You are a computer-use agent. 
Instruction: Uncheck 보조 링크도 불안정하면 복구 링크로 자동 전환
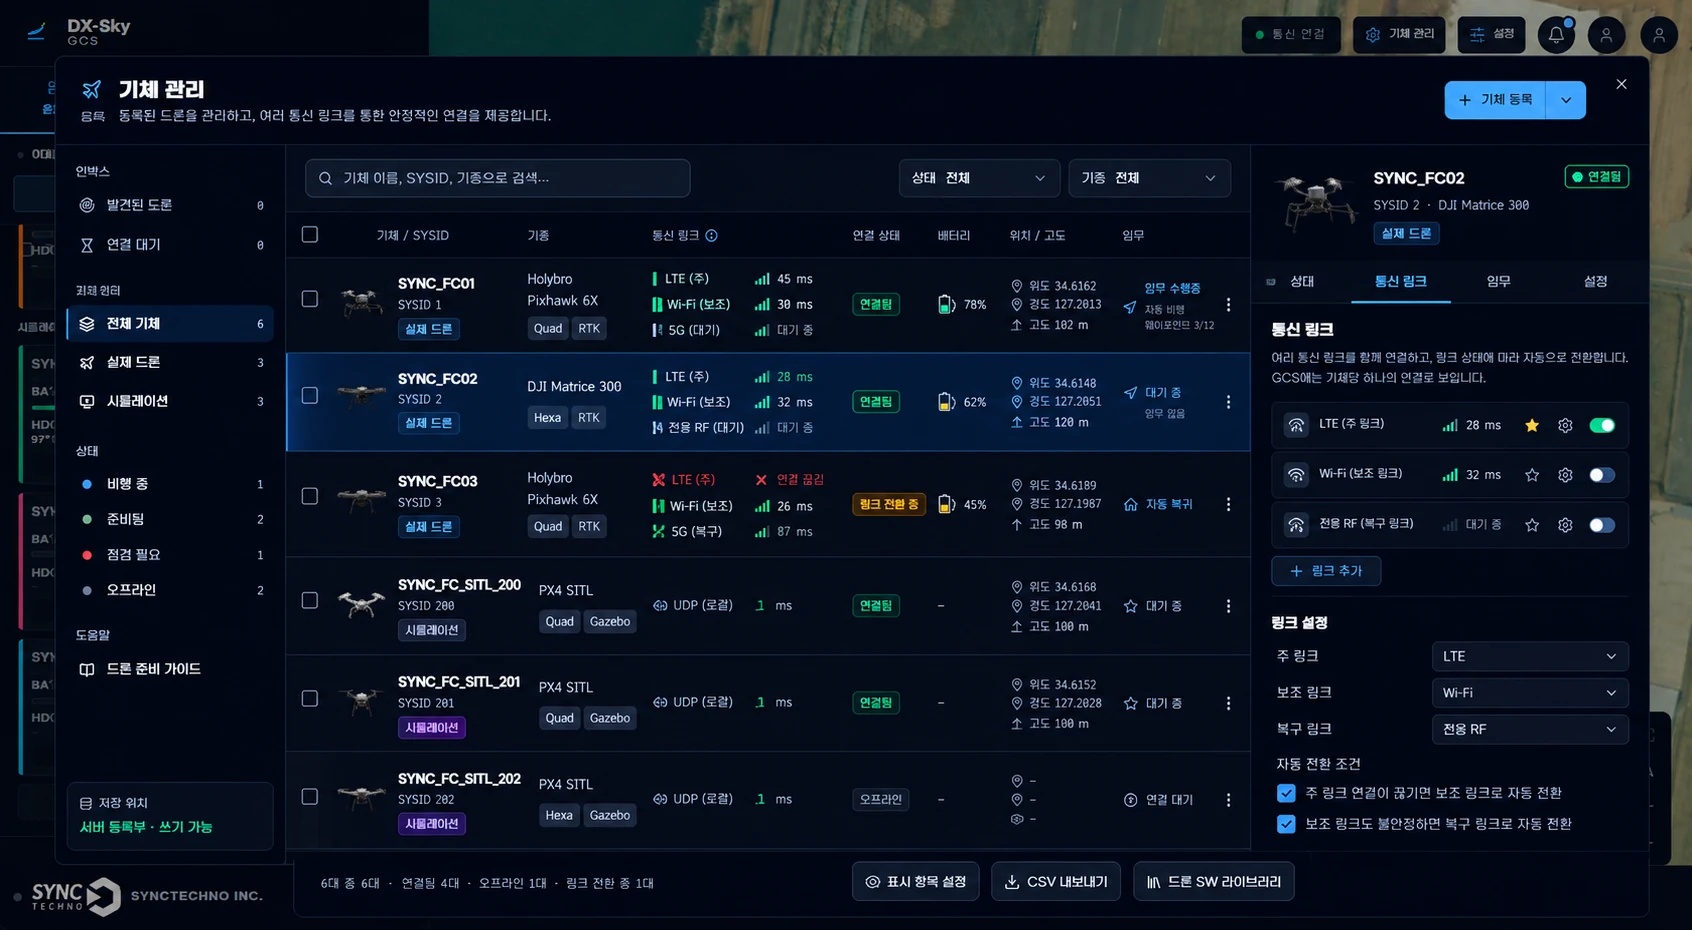point(1286,824)
